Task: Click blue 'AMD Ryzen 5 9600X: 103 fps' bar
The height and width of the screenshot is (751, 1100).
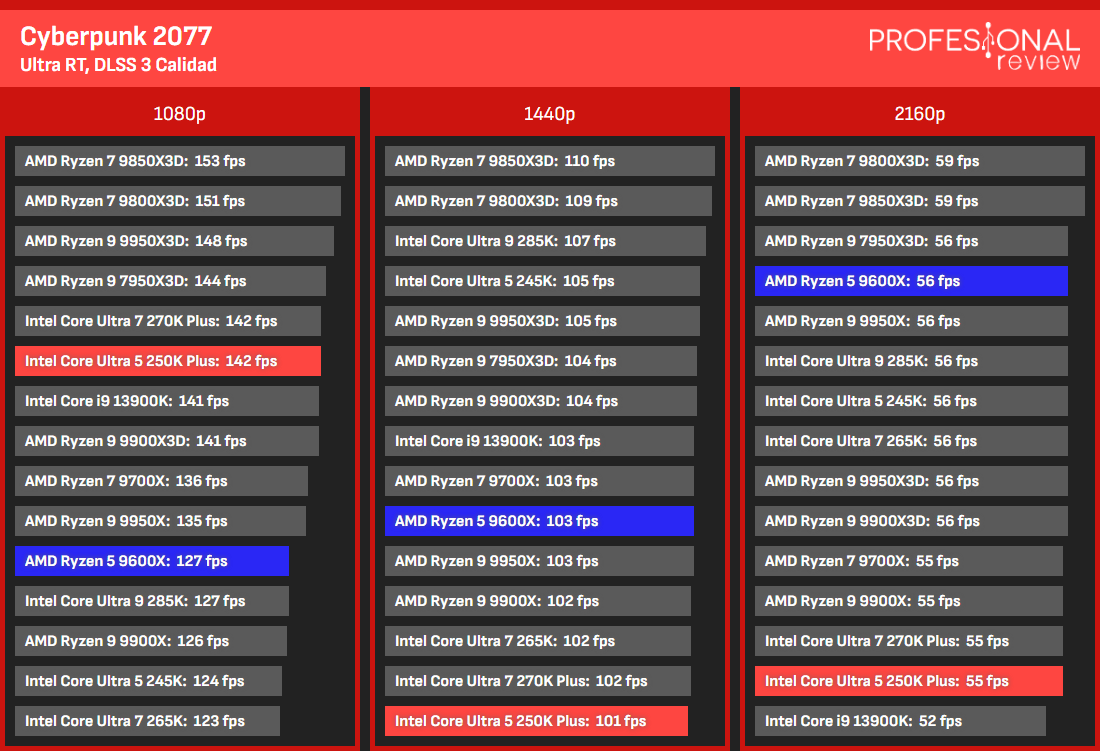Action: (x=539, y=520)
